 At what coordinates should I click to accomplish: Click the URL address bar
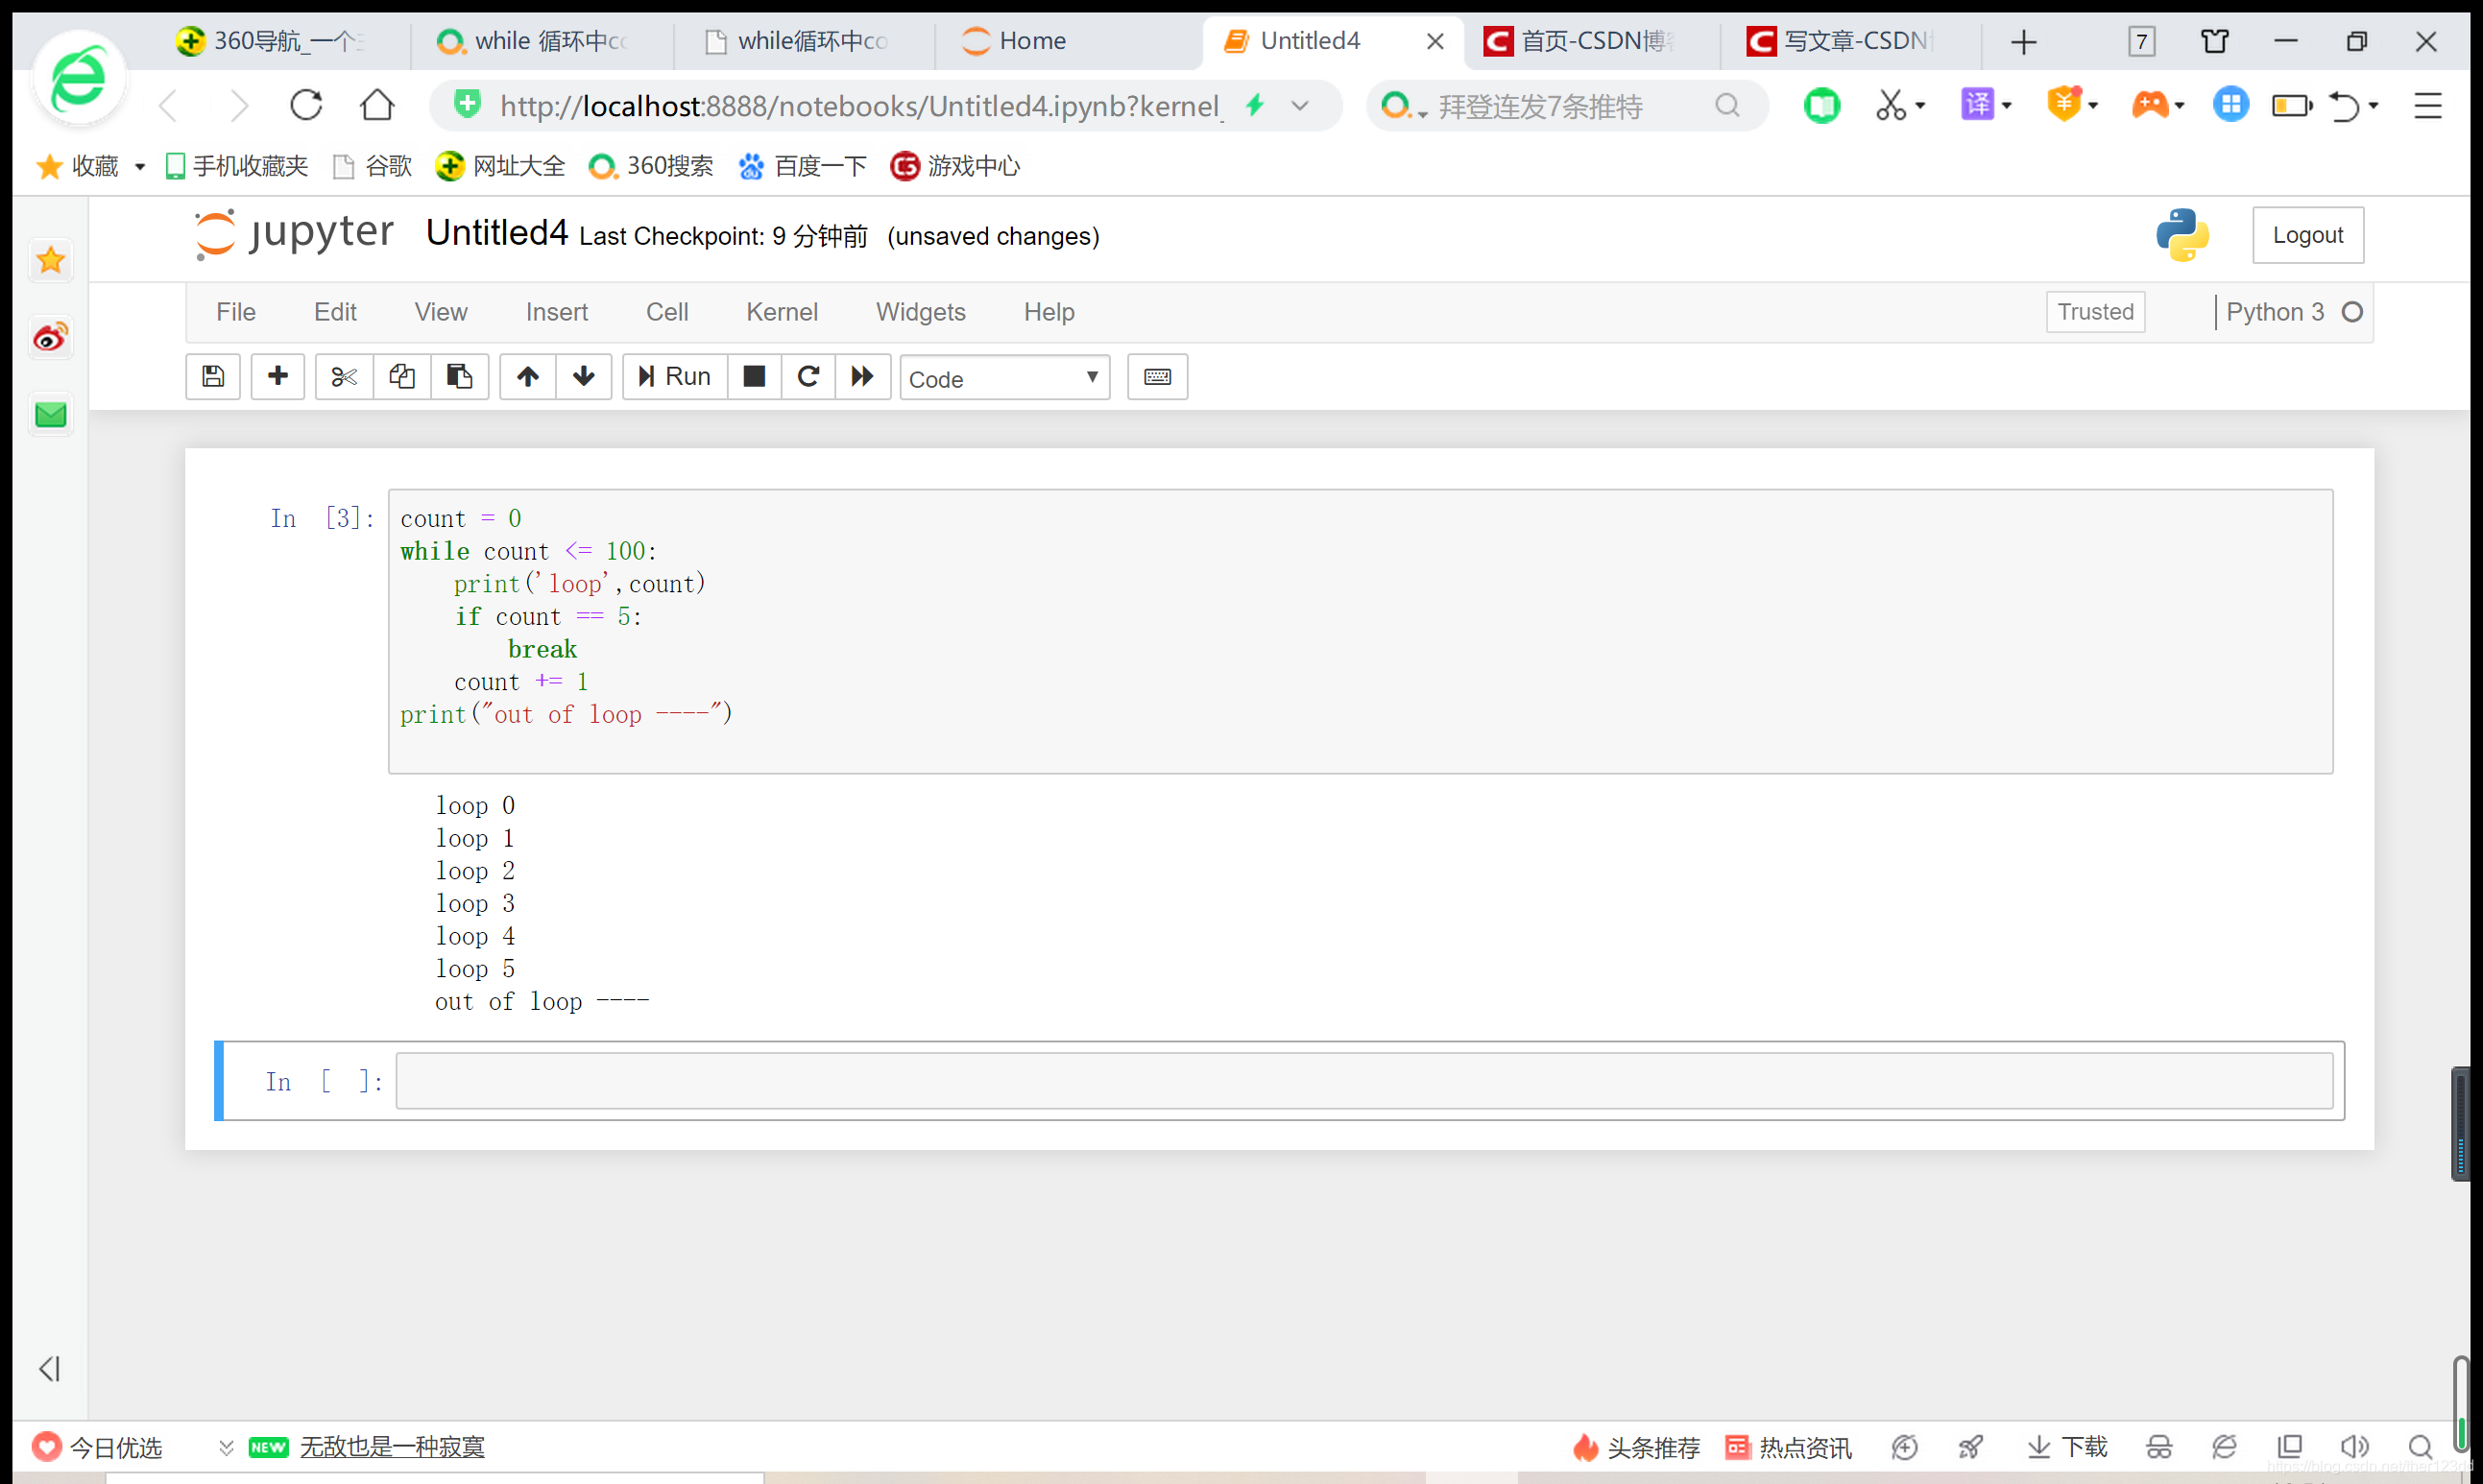tap(860, 106)
